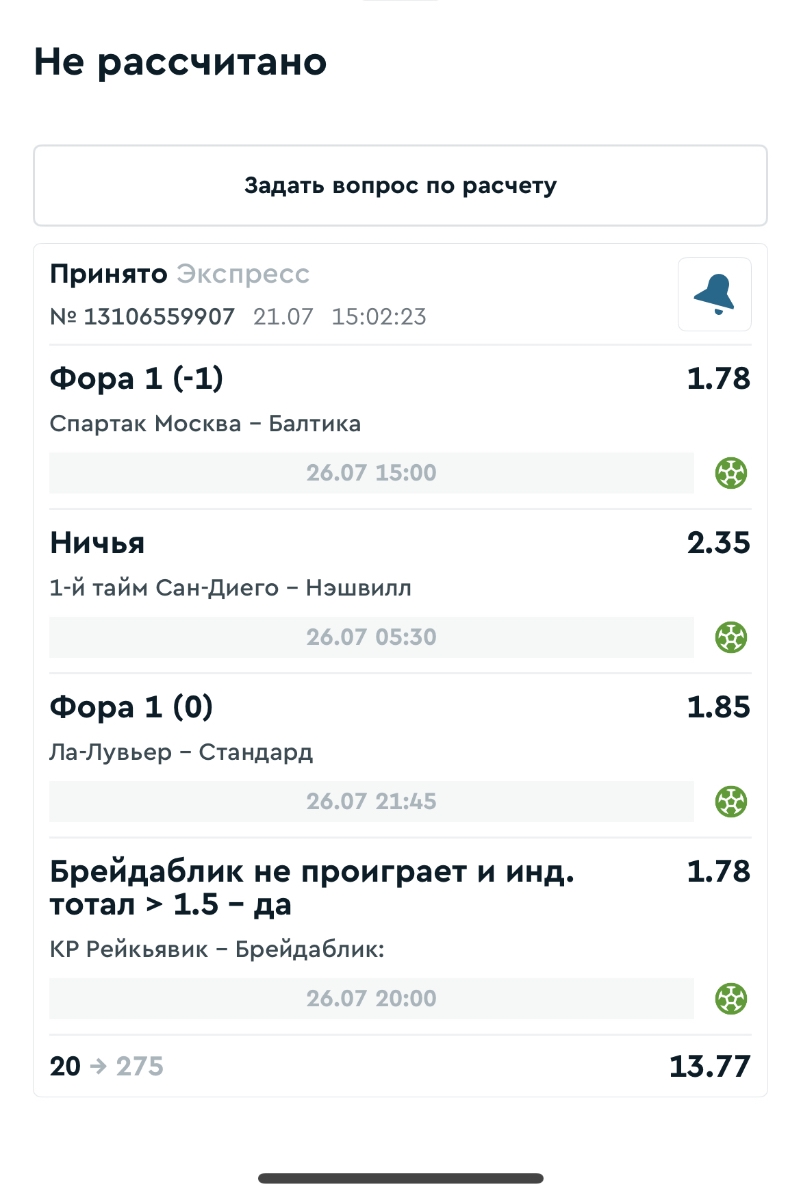Open the Ла-Лувьер – Стандард match
This screenshot has height=1200, width=801.
coord(181,752)
